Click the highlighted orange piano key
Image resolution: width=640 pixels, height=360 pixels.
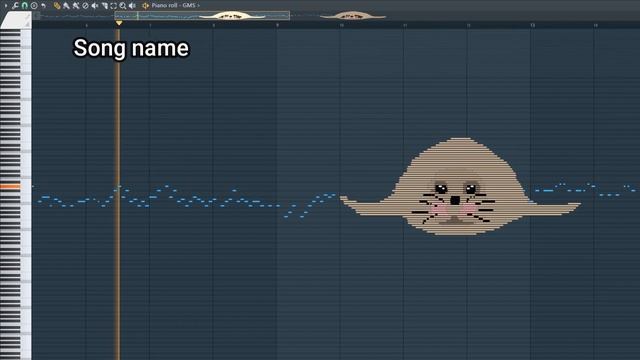[10, 187]
